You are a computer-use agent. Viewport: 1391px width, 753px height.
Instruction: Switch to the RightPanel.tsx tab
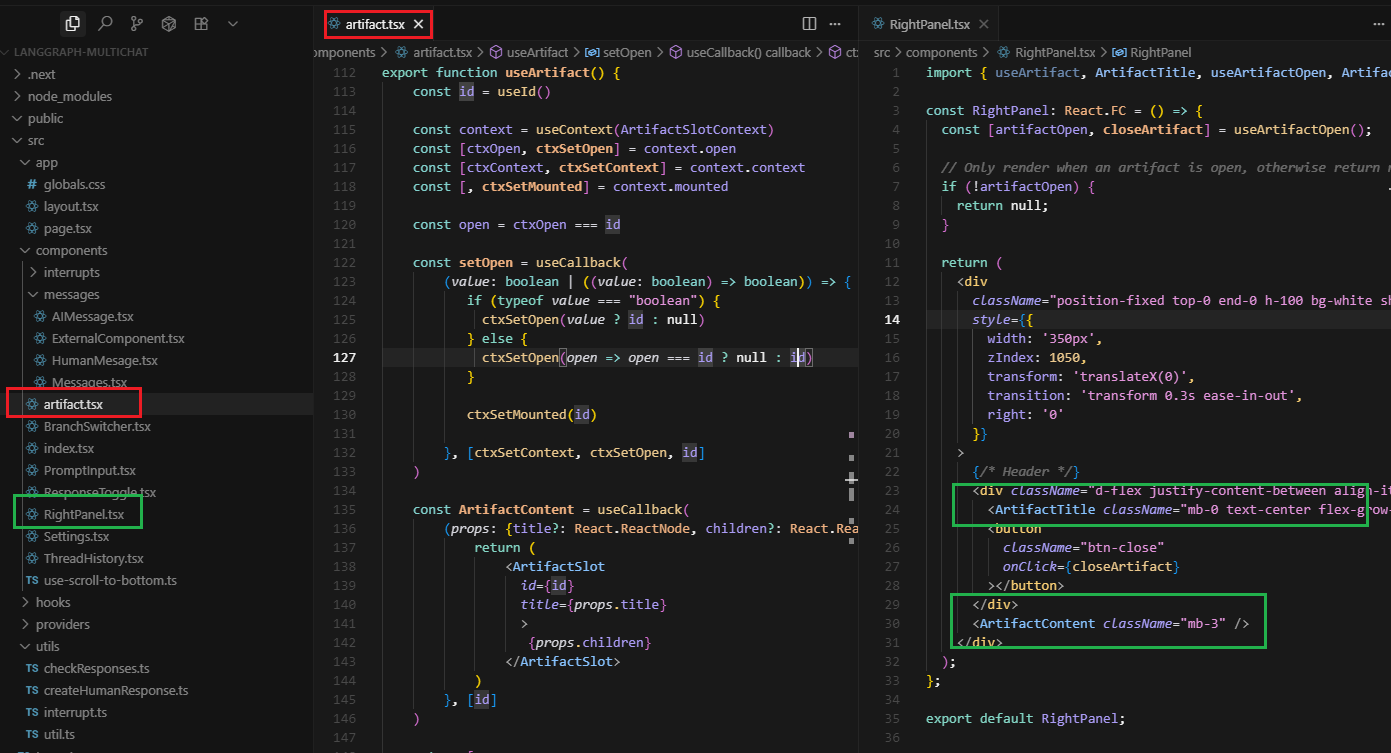pyautogui.click(x=929, y=24)
